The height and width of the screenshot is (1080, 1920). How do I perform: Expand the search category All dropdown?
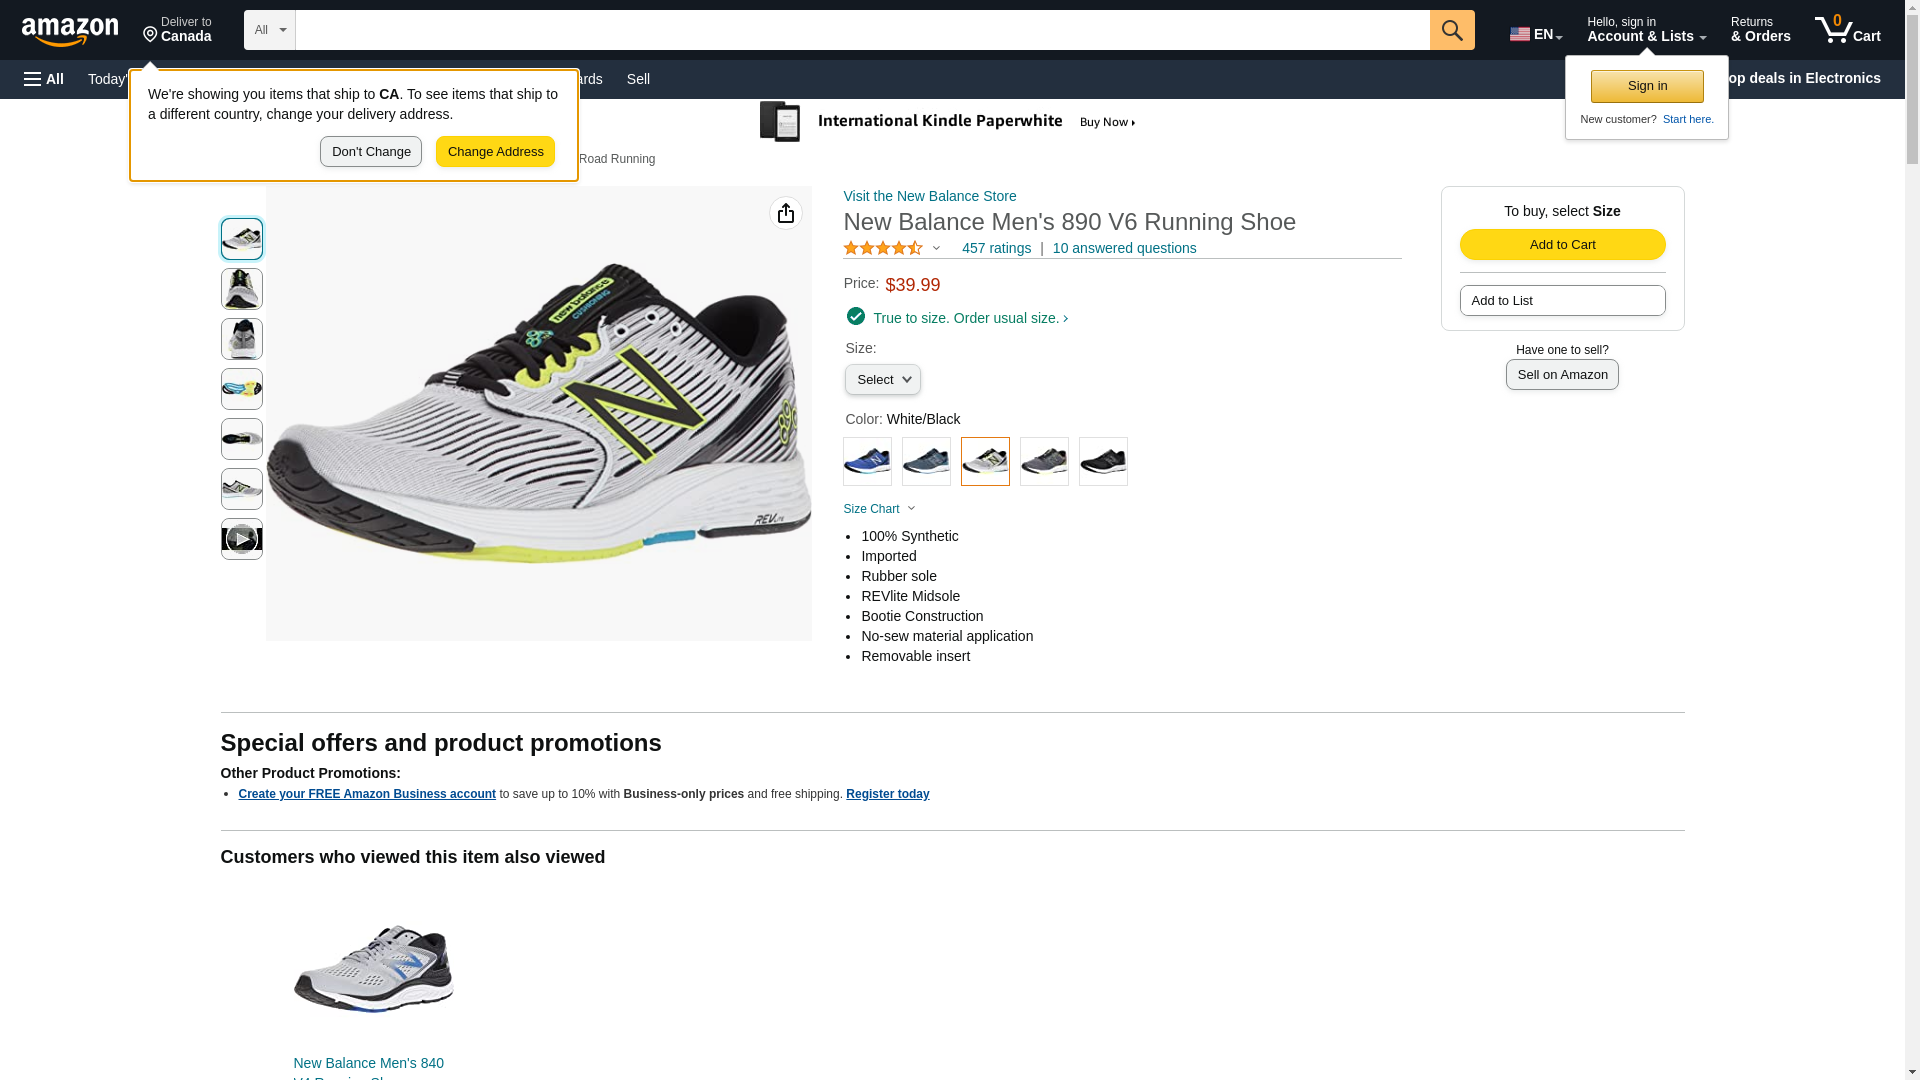(x=269, y=30)
